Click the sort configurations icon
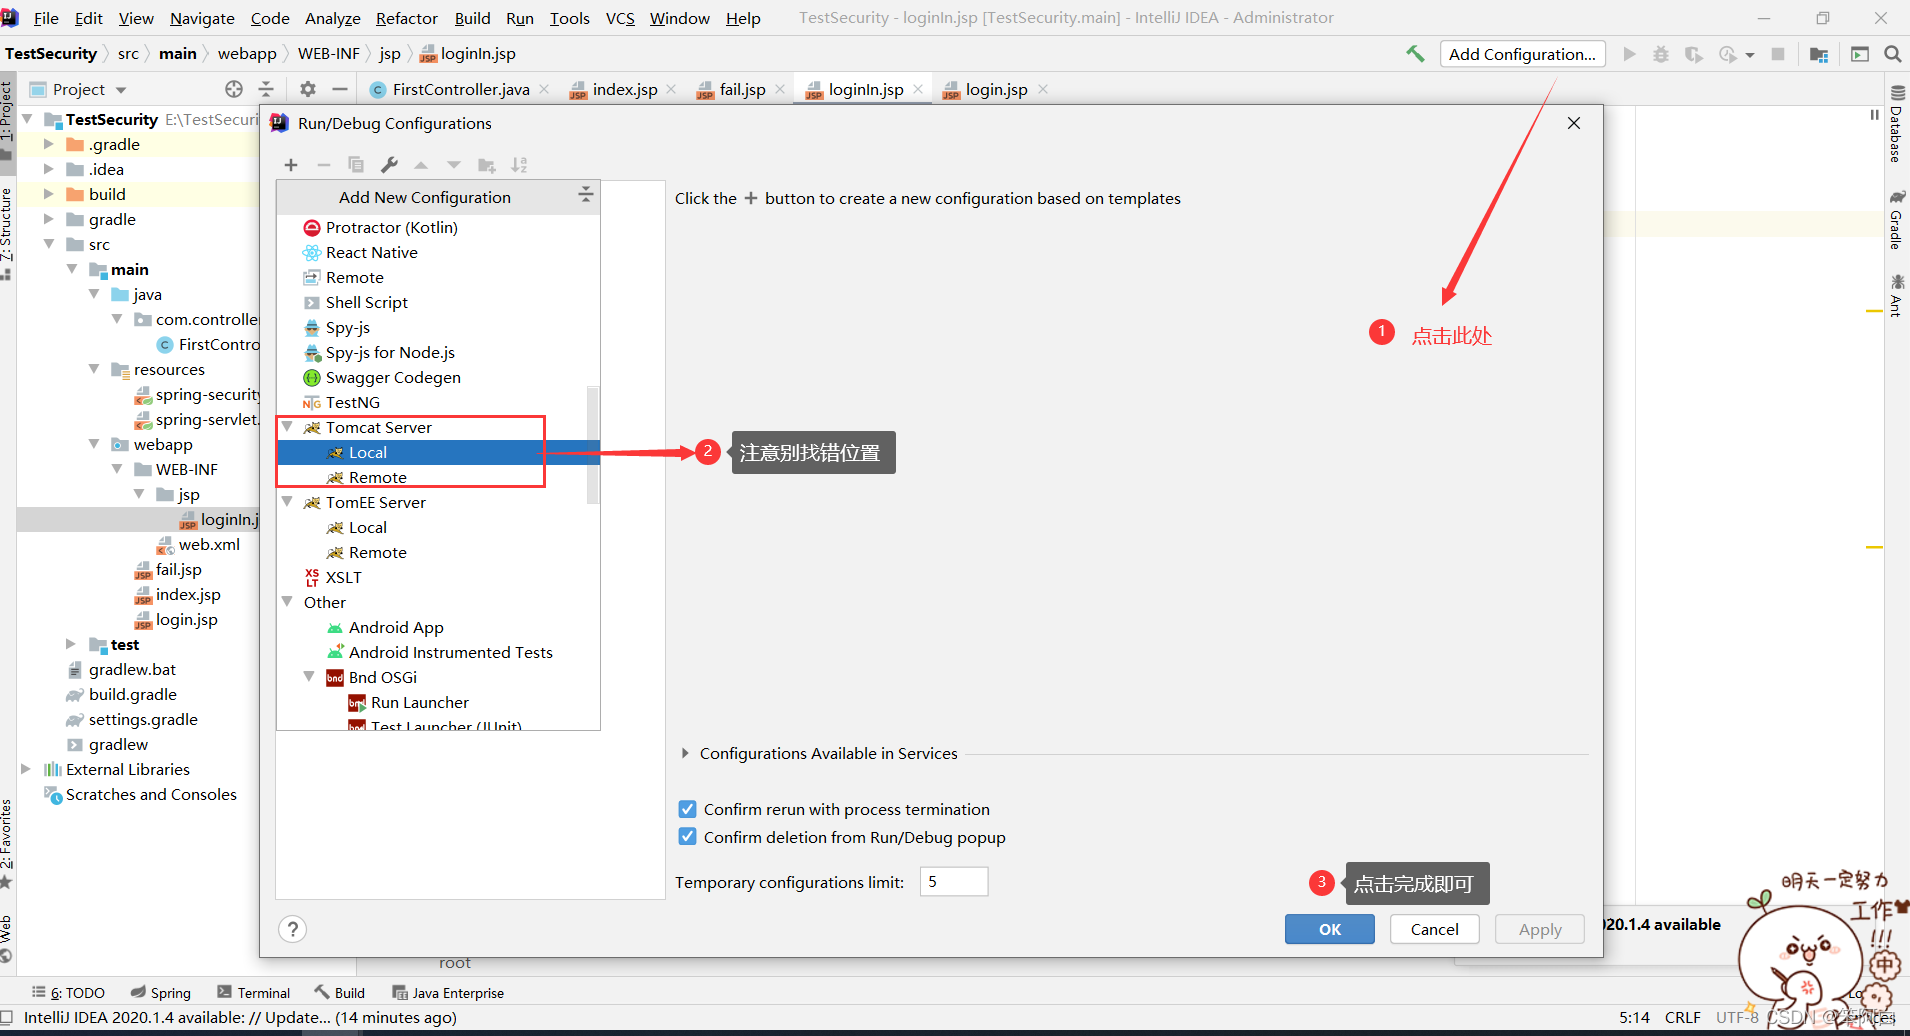The width and height of the screenshot is (1910, 1036). point(519,165)
